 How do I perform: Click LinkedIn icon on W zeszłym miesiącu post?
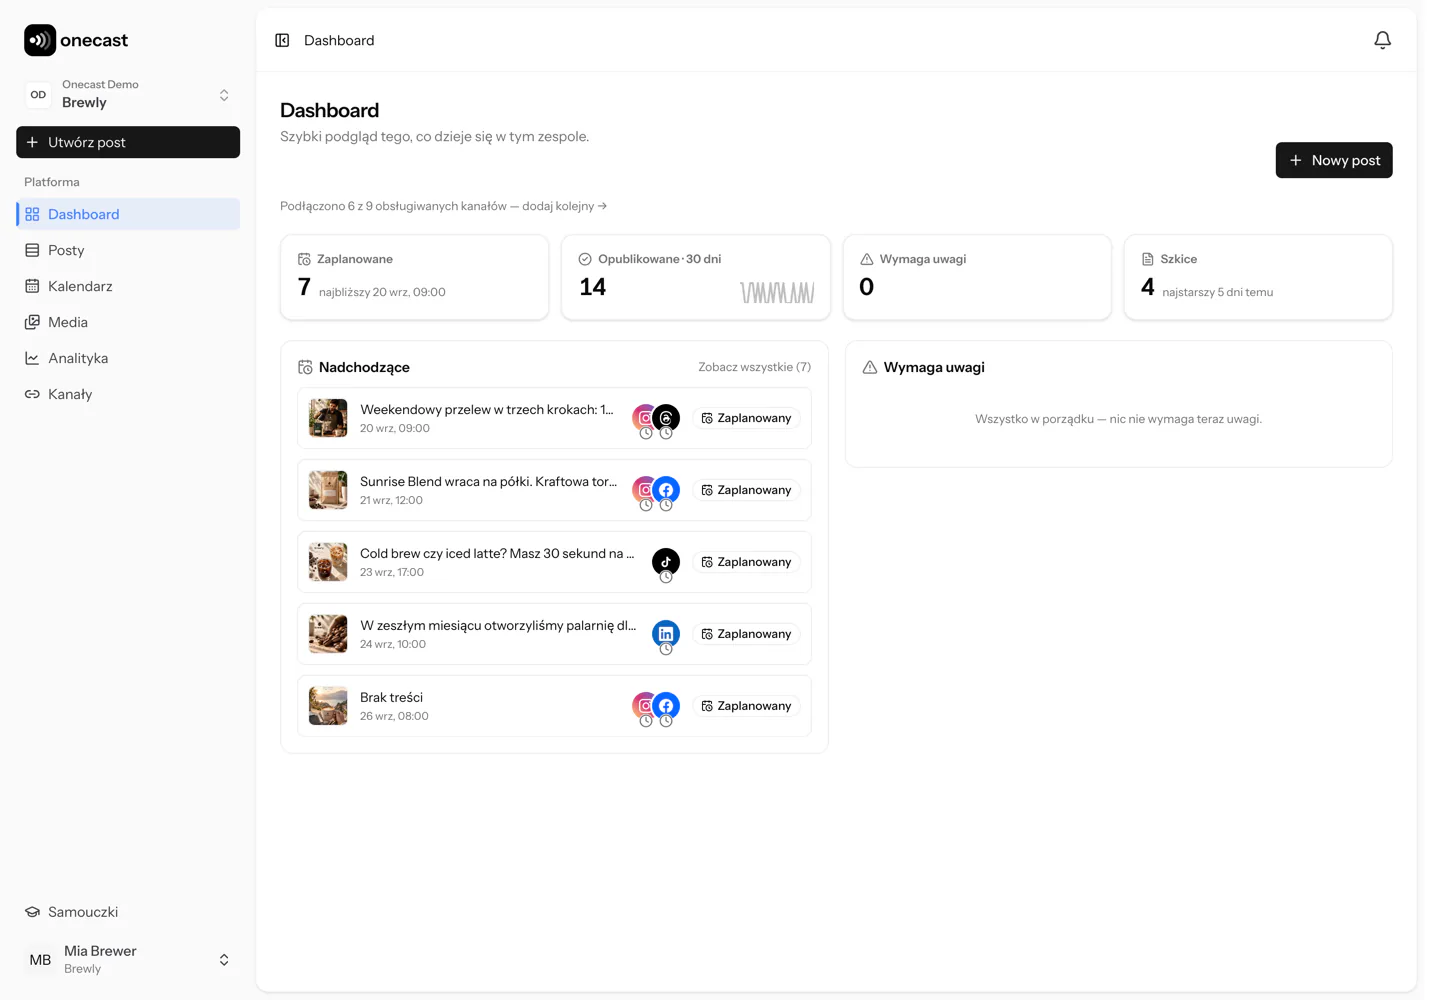[666, 634]
